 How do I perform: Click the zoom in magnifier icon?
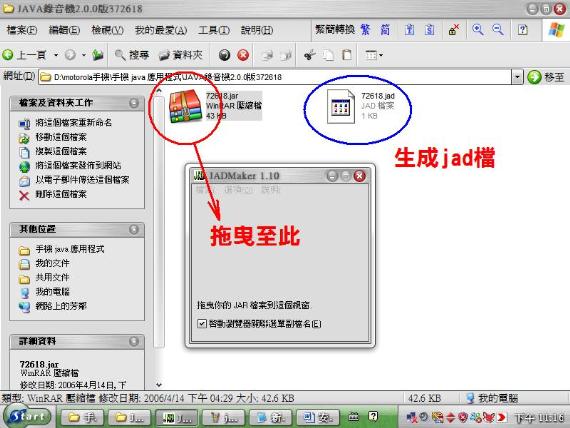click(x=477, y=29)
